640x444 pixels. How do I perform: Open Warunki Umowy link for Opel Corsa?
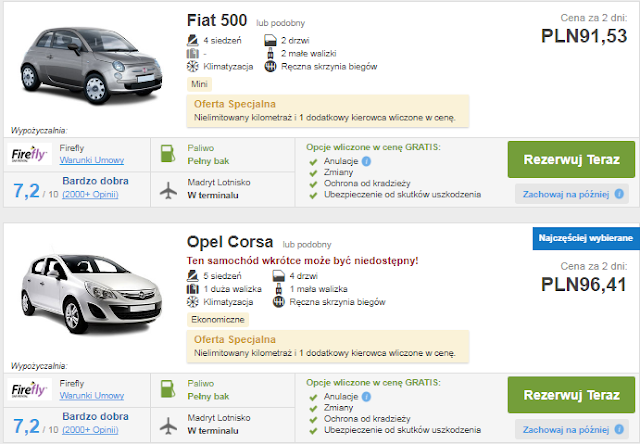point(91,396)
